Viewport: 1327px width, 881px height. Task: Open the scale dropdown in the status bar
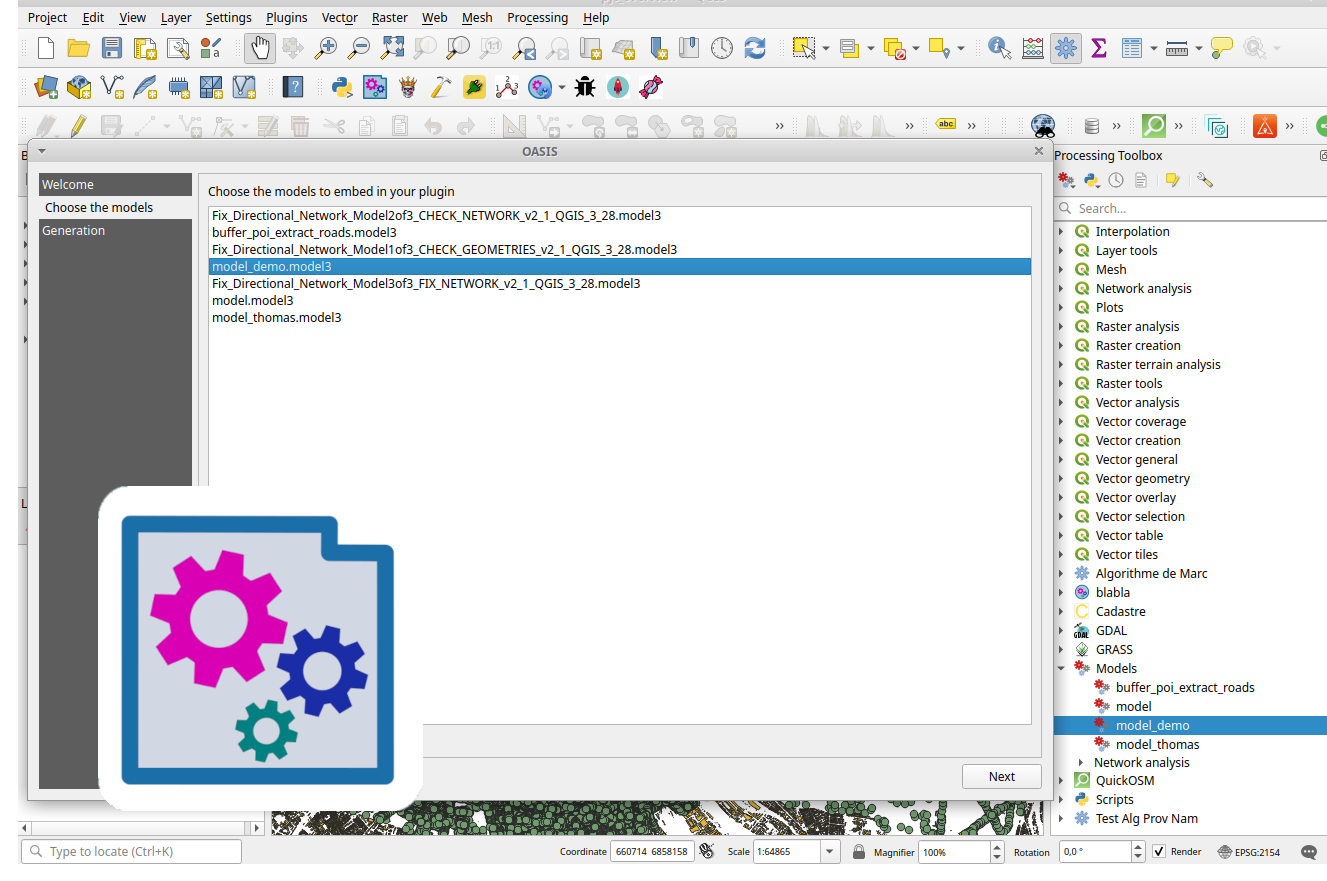828,851
